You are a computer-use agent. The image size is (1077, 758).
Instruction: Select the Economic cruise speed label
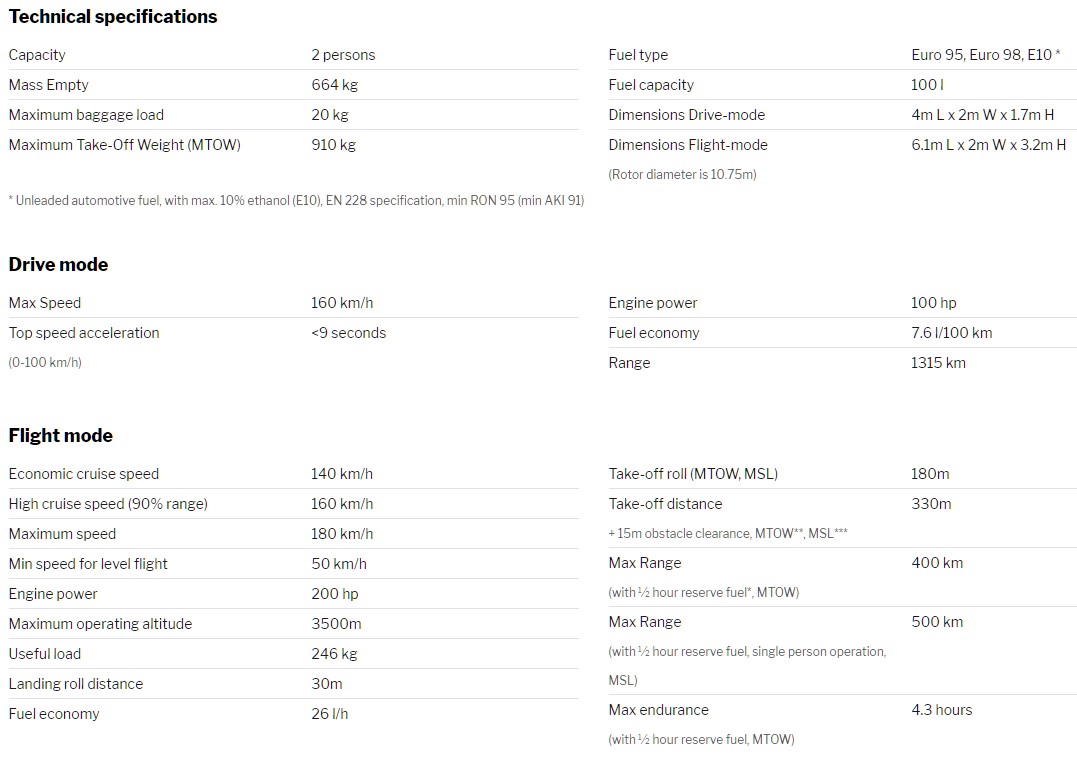pos(84,474)
